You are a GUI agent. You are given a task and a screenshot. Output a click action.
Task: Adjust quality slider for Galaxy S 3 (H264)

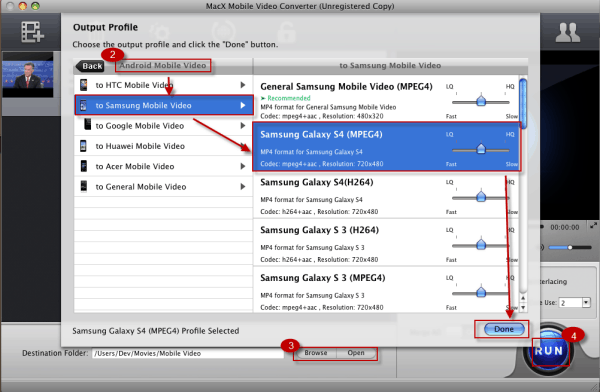[481, 245]
